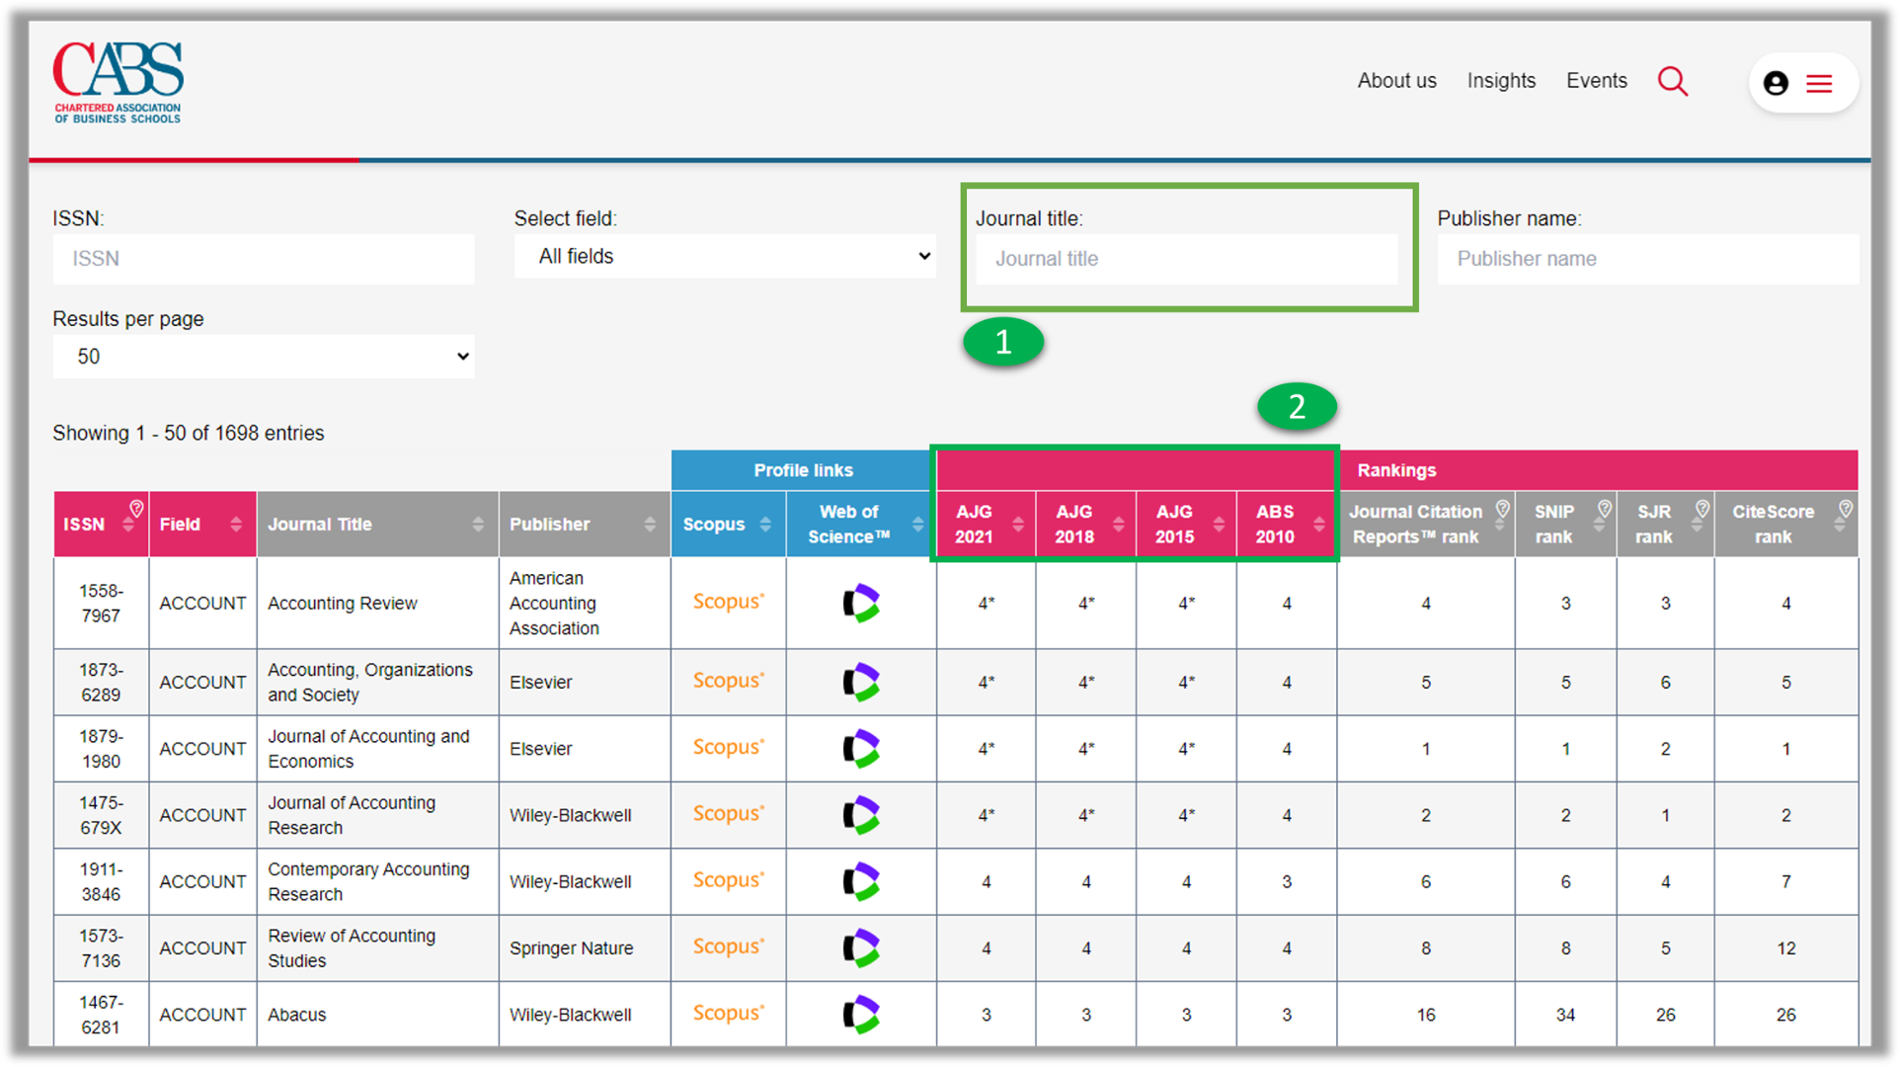Select the Abacus journal title
Viewport: 1900px width, 1067px height.
pyautogui.click(x=297, y=1014)
